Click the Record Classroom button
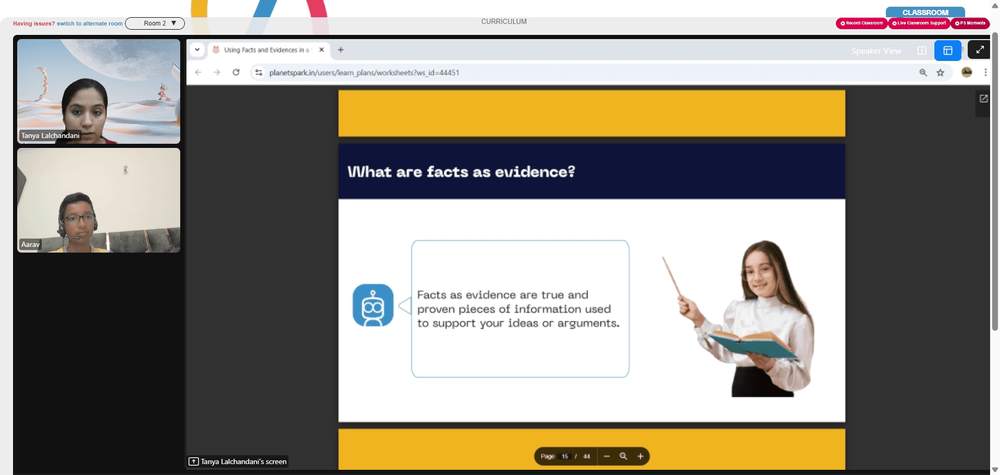The image size is (1000, 475). pos(862,24)
